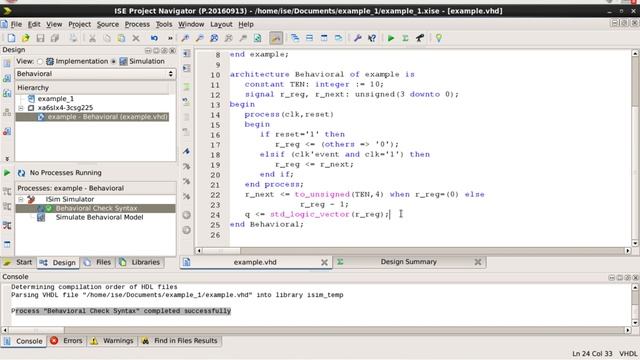Image resolution: width=640 pixels, height=360 pixels.
Task: Open the Layout menu
Action: click(x=221, y=24)
